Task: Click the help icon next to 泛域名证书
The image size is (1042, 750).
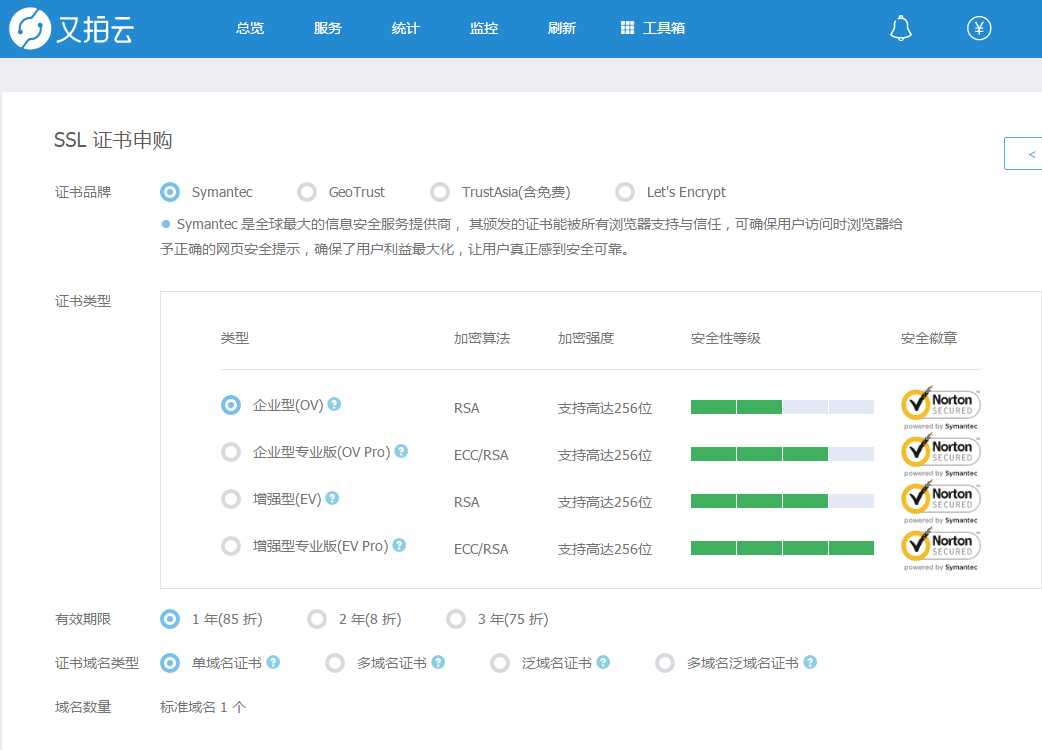Action: click(x=603, y=662)
